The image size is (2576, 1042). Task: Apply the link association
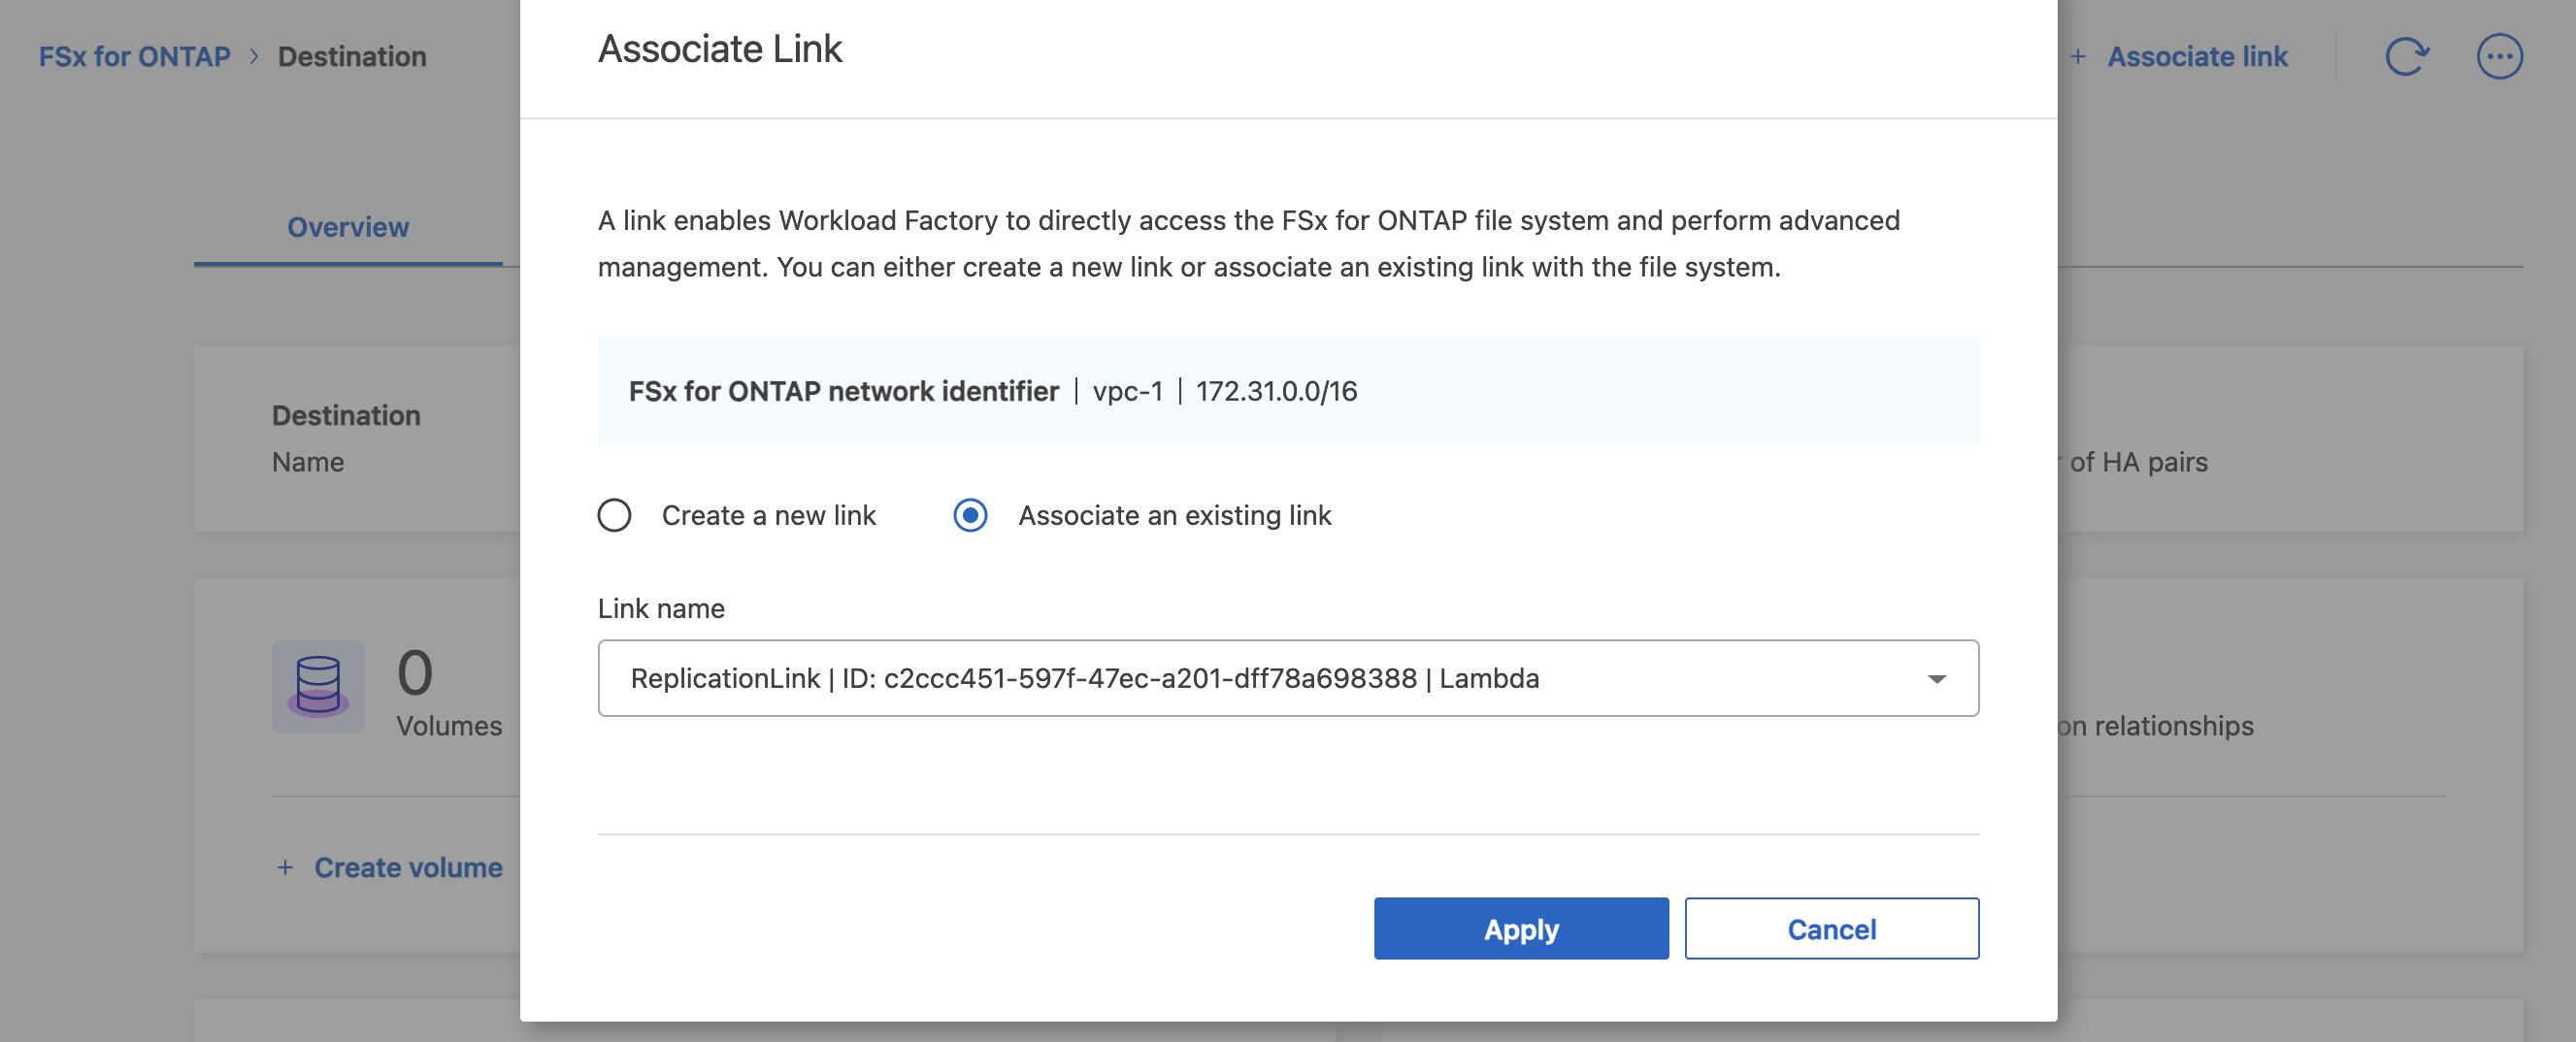tap(1521, 929)
